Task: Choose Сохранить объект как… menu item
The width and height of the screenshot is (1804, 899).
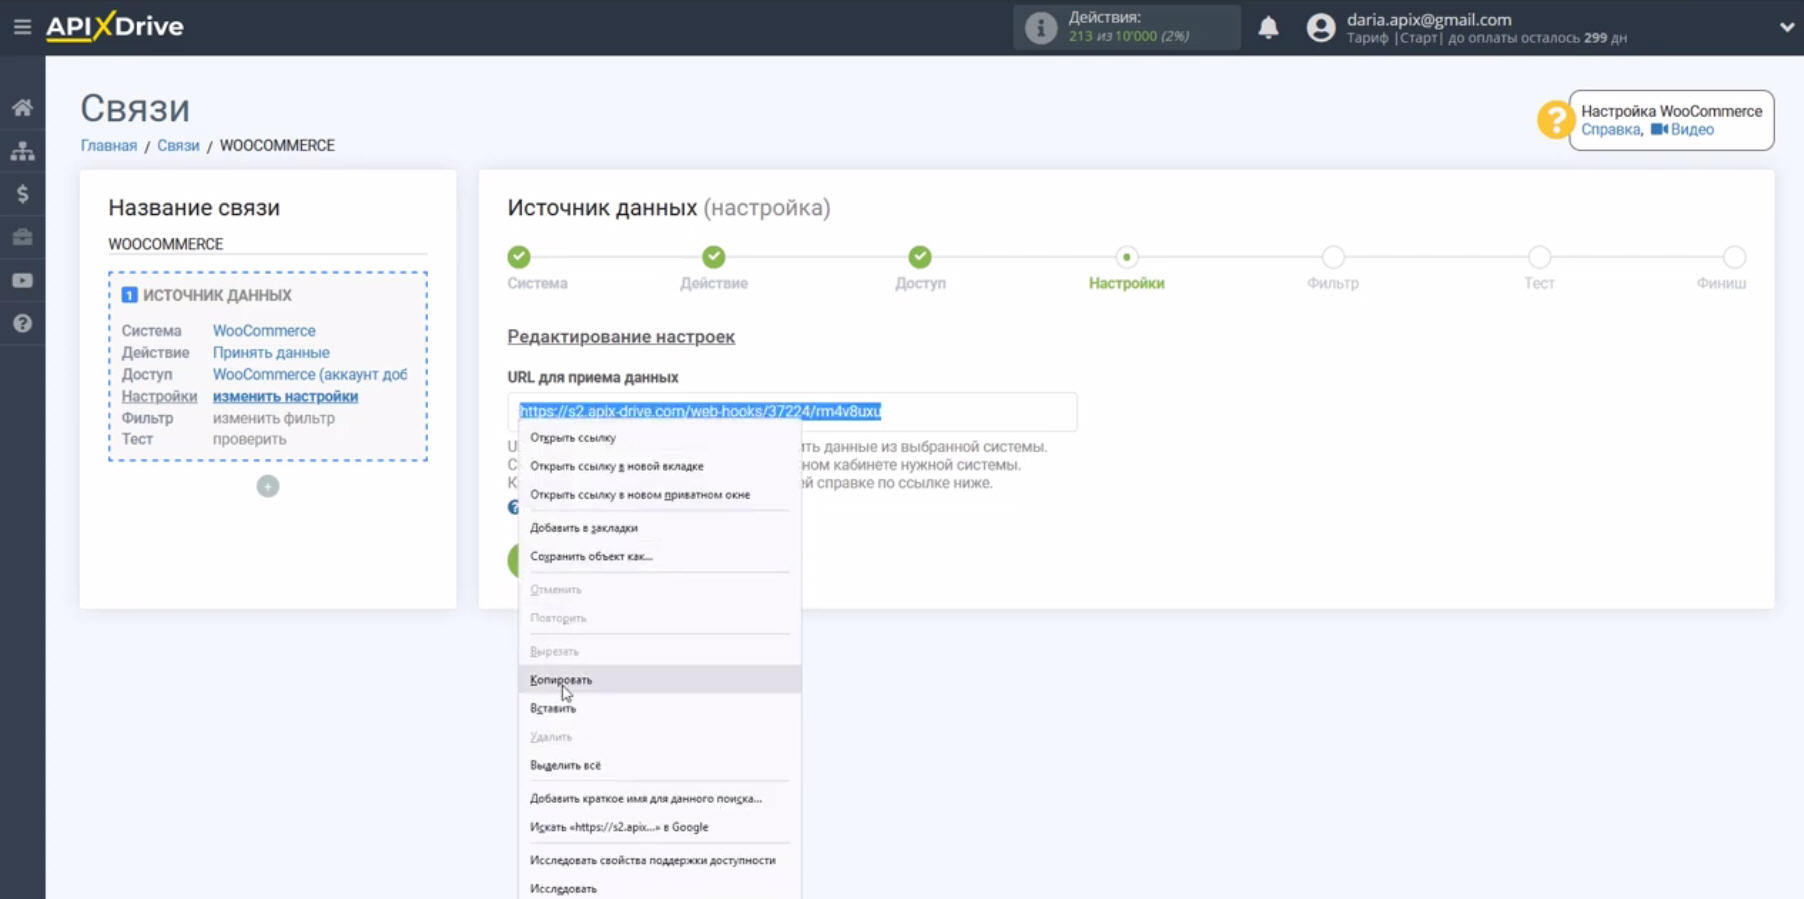Action: point(660,556)
